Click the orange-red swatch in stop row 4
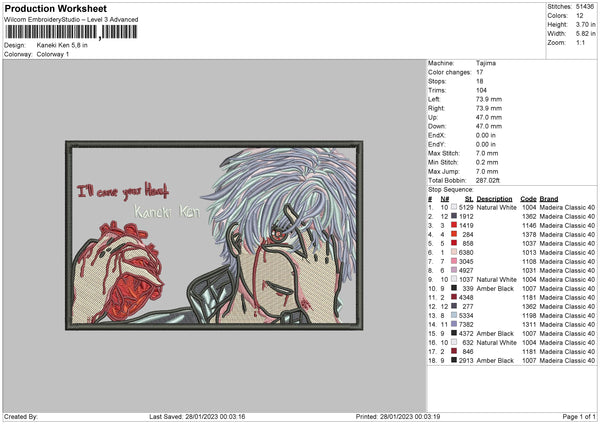The width and height of the screenshot is (600, 424). click(x=454, y=234)
